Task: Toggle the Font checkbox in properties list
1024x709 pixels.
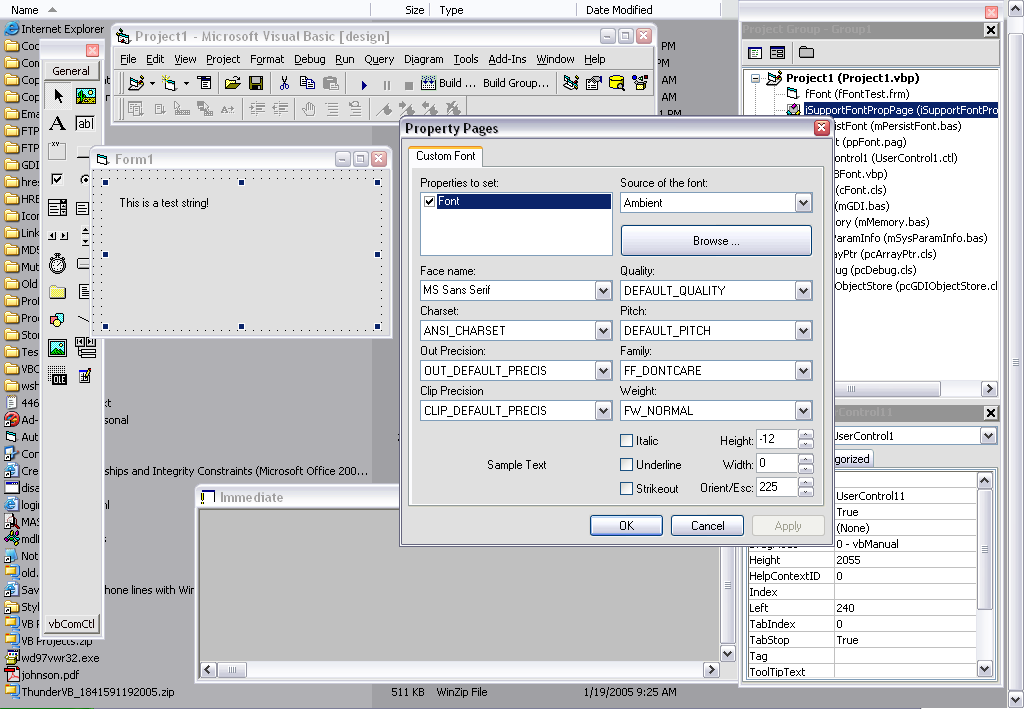Action: coord(429,202)
